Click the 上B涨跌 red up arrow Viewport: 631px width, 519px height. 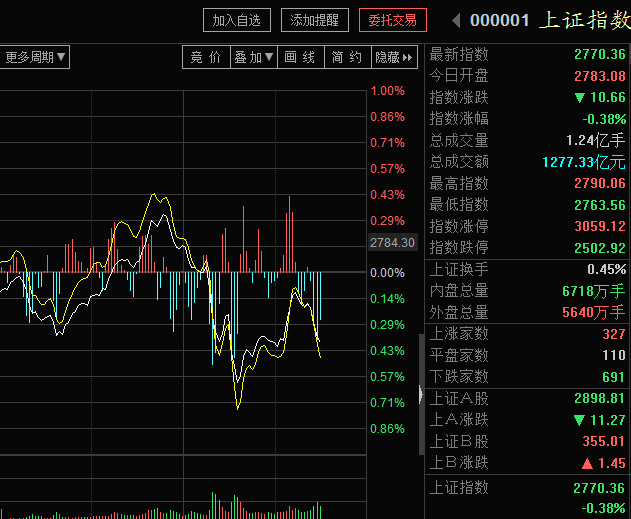pyautogui.click(x=587, y=463)
